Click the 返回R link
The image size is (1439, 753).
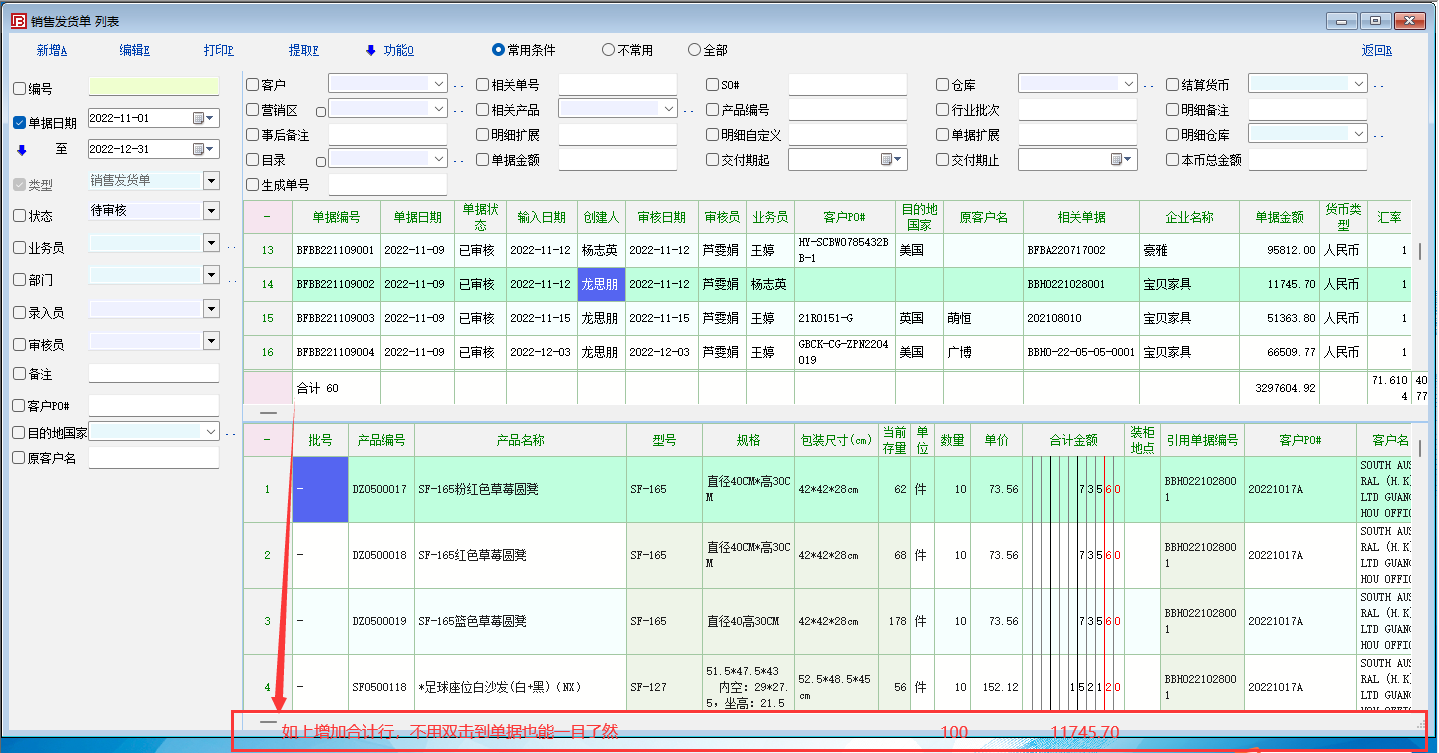(1376, 50)
